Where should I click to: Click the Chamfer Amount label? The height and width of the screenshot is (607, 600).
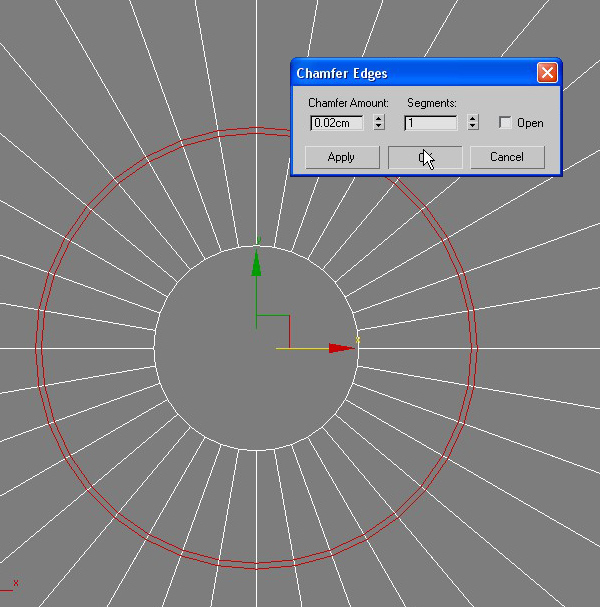[348, 103]
